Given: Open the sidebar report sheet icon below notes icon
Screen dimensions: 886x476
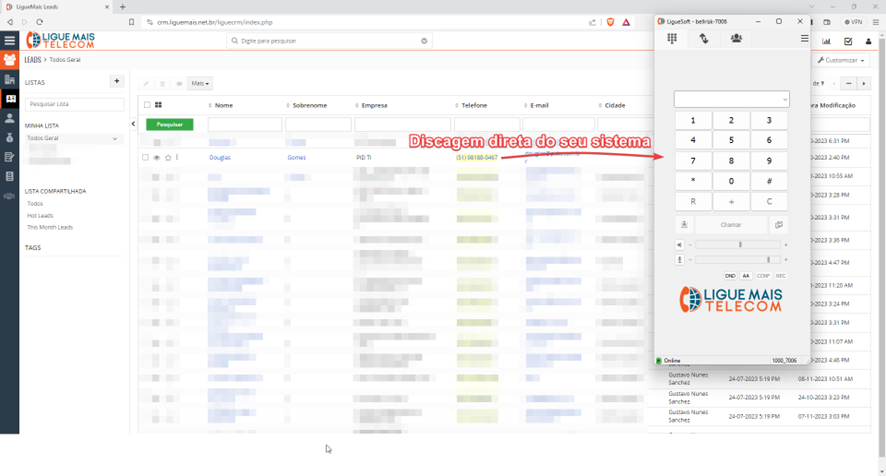Looking at the screenshot, I should click(x=10, y=176).
